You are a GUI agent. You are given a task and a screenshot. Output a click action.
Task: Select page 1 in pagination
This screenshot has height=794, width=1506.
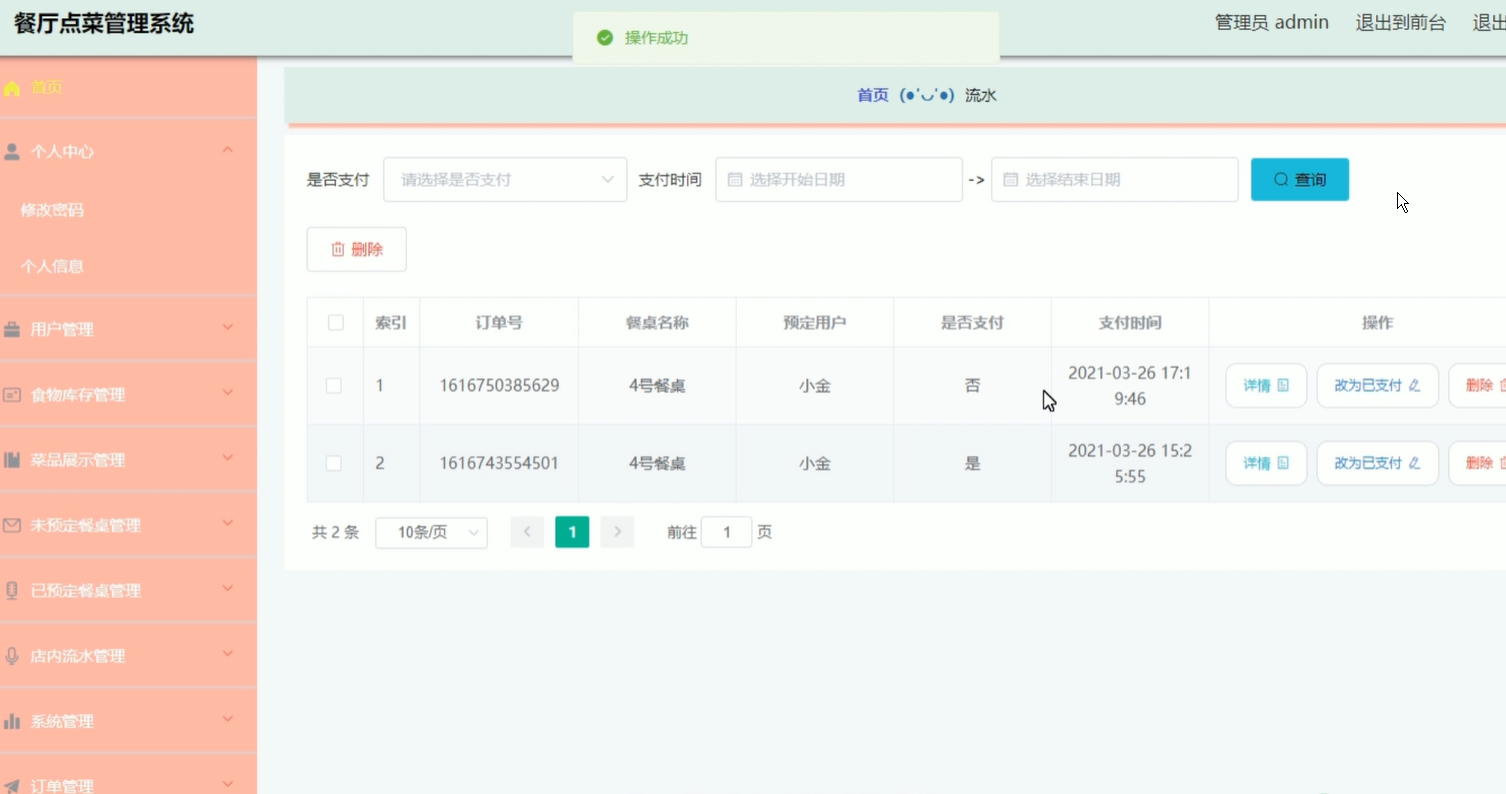coord(572,532)
